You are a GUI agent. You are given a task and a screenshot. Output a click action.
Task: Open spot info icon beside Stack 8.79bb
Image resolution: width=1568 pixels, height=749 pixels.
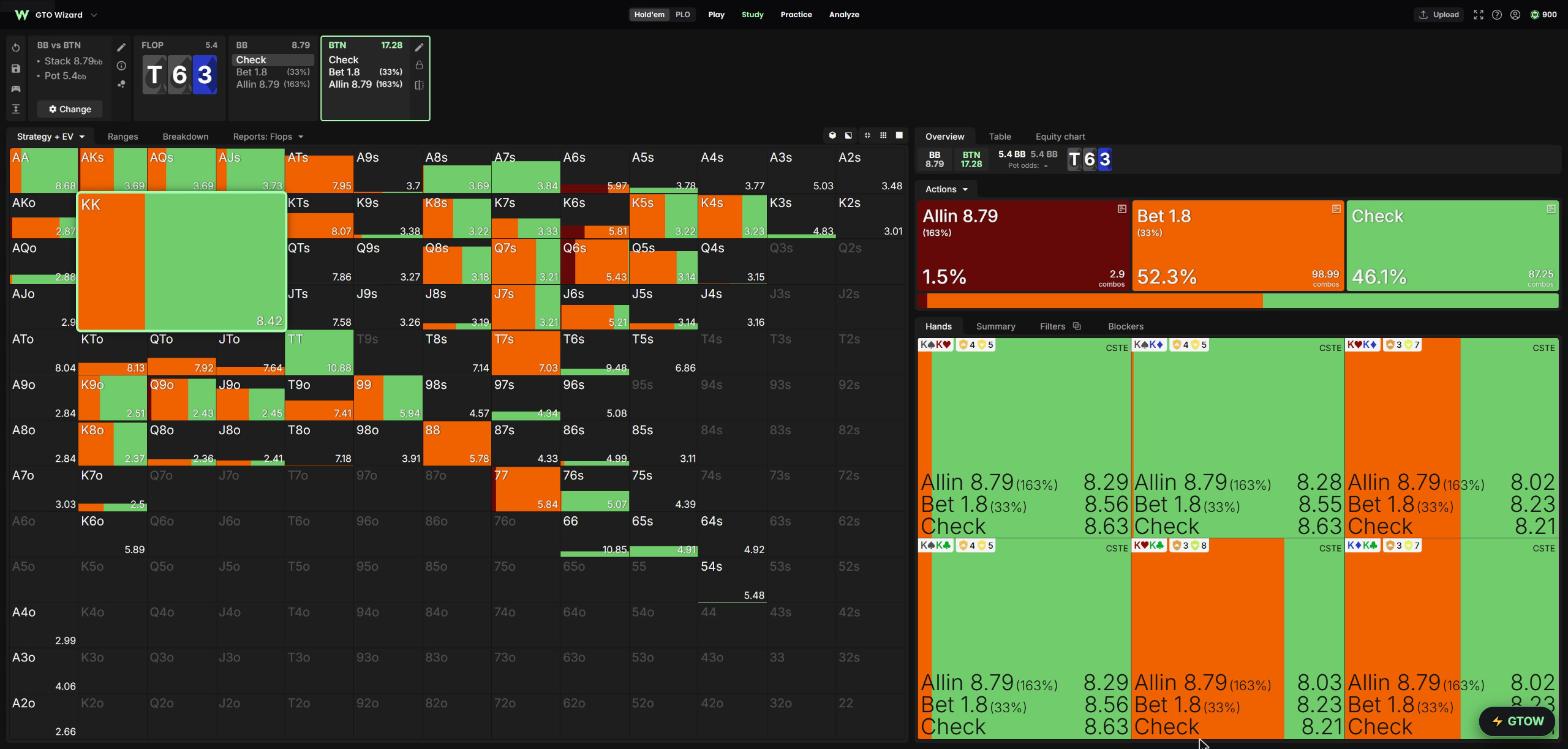click(121, 66)
